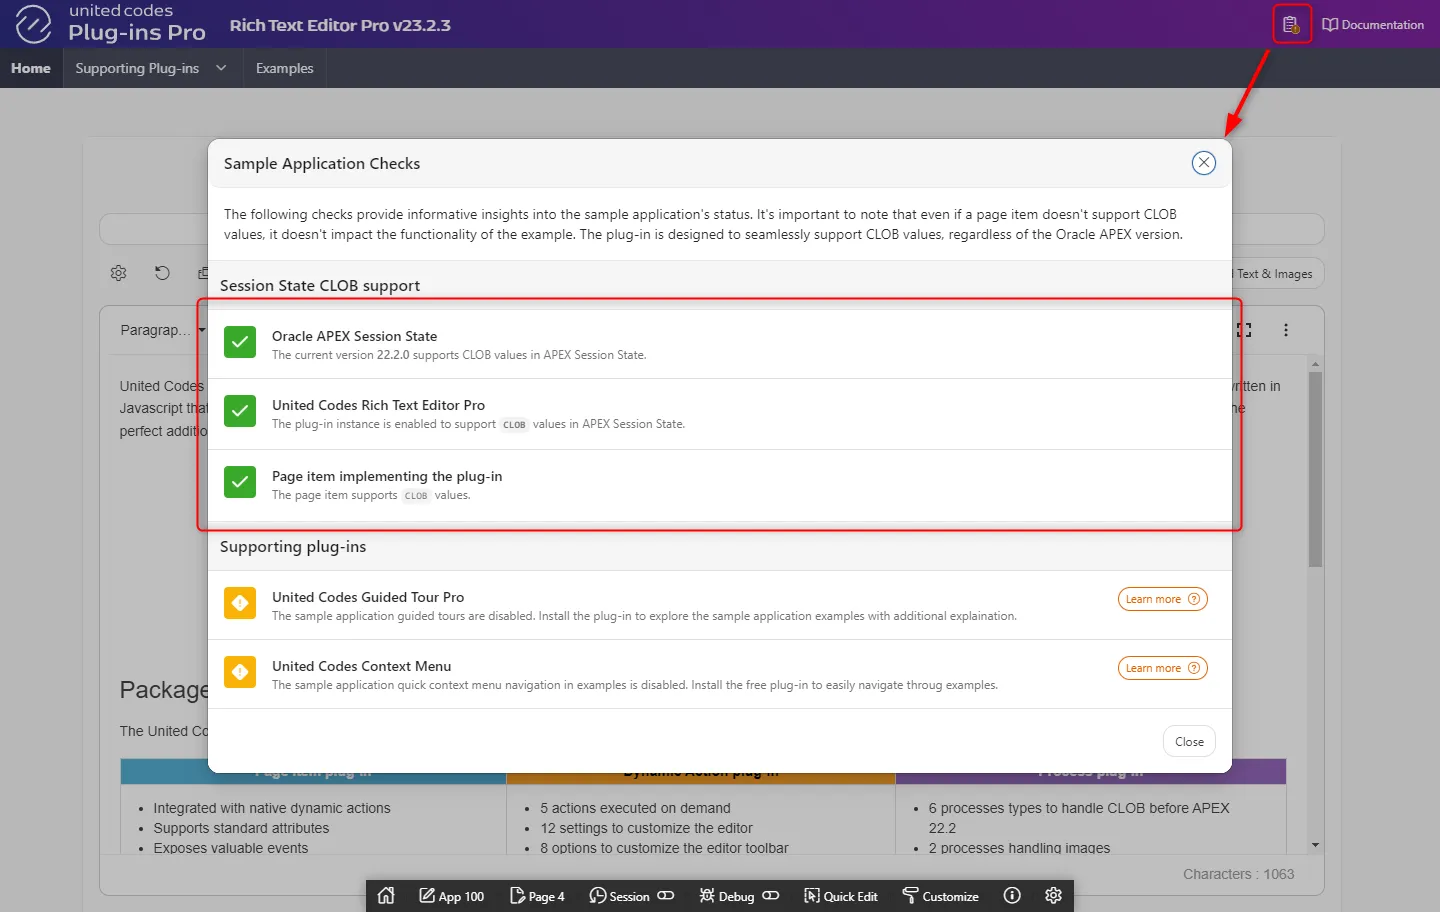Toggle the Debug switch in developer toolbar
The width and height of the screenshot is (1440, 912).
click(x=770, y=896)
